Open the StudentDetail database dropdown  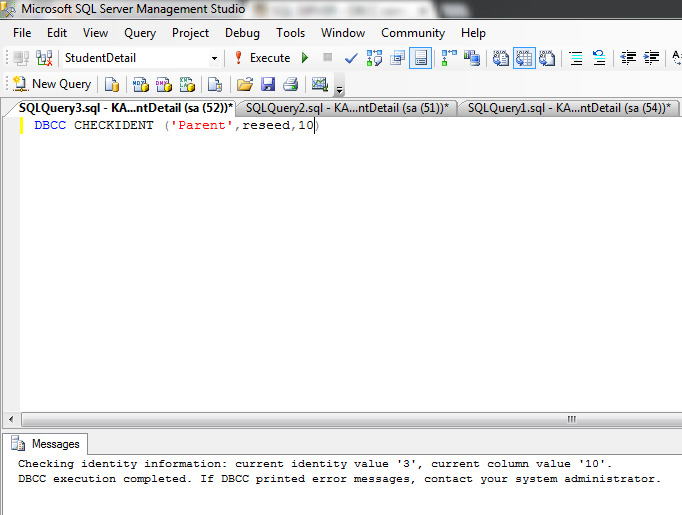(214, 58)
